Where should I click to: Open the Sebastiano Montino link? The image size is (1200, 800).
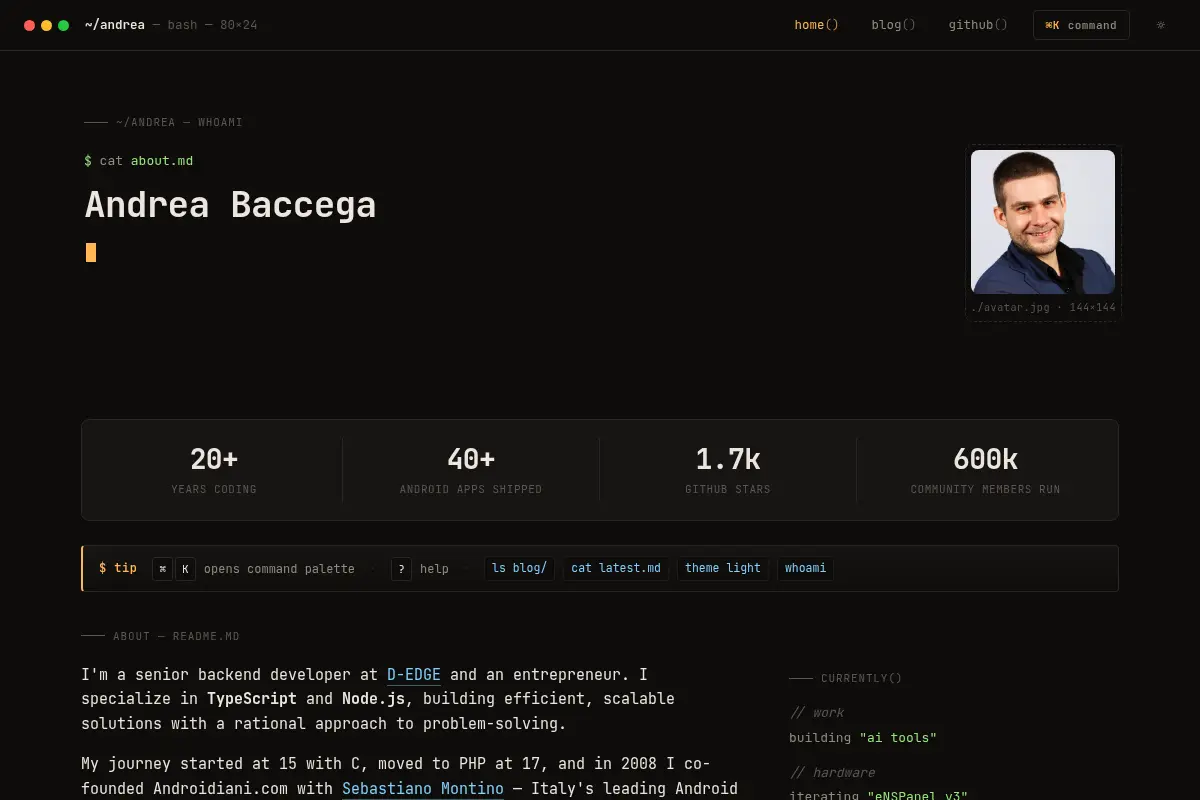423,789
